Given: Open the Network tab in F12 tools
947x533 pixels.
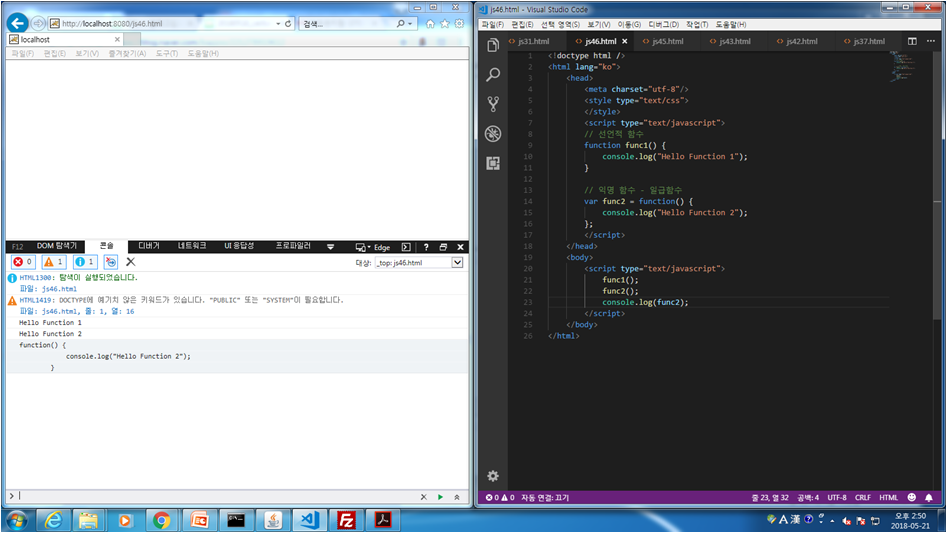Looking at the screenshot, I should pyautogui.click(x=192, y=246).
